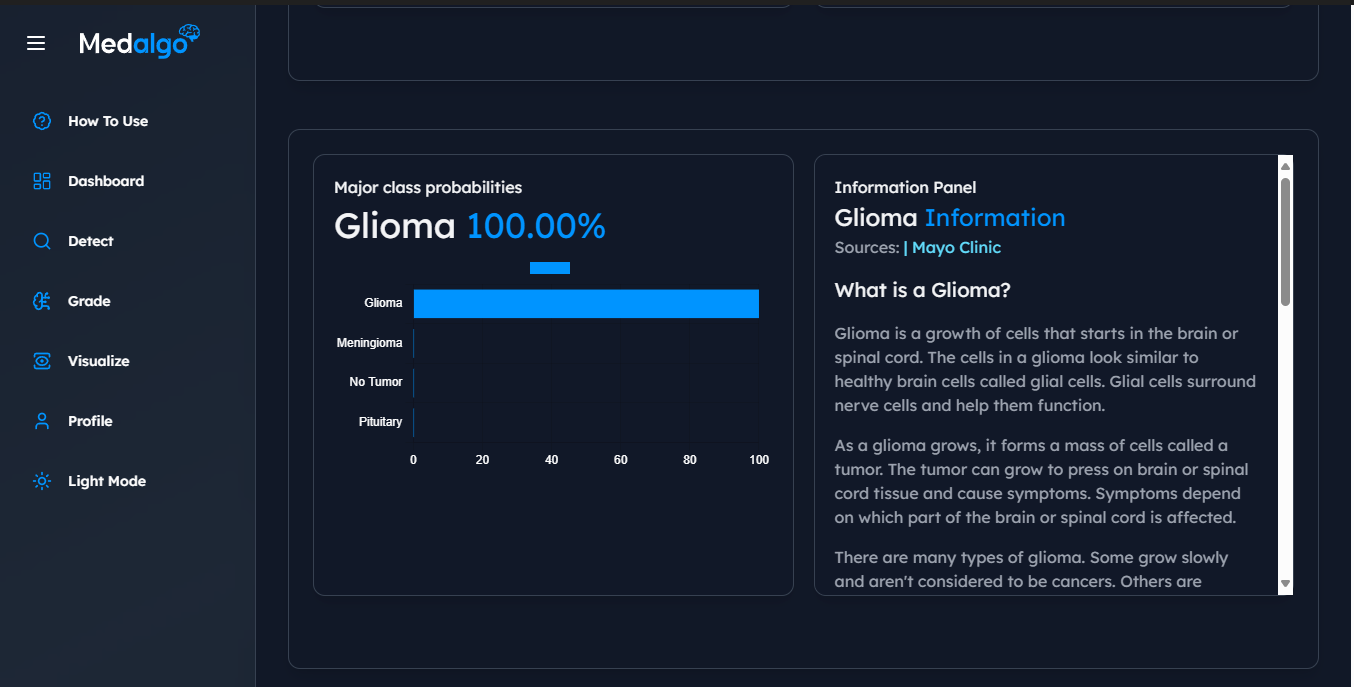Click the How To Use question icon
This screenshot has height=687, width=1354.
coord(42,121)
